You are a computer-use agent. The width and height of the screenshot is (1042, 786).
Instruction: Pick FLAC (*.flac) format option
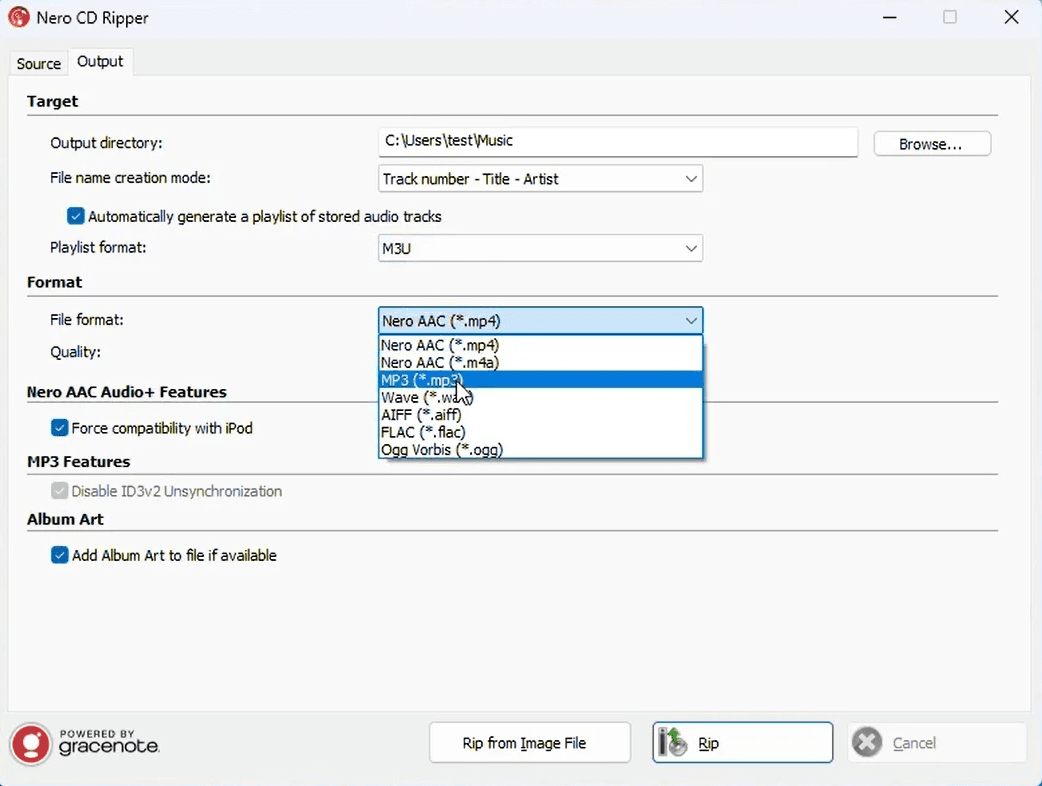540,432
